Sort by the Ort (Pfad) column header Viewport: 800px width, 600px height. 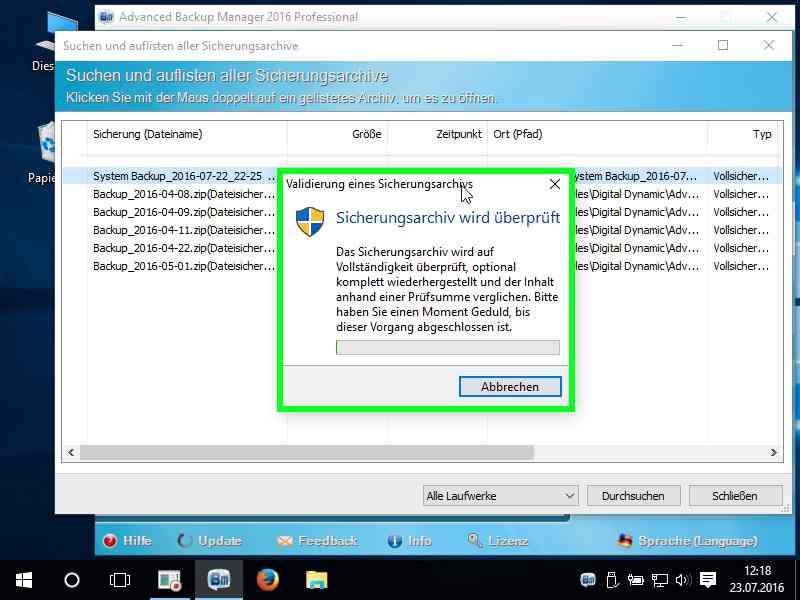click(597, 134)
